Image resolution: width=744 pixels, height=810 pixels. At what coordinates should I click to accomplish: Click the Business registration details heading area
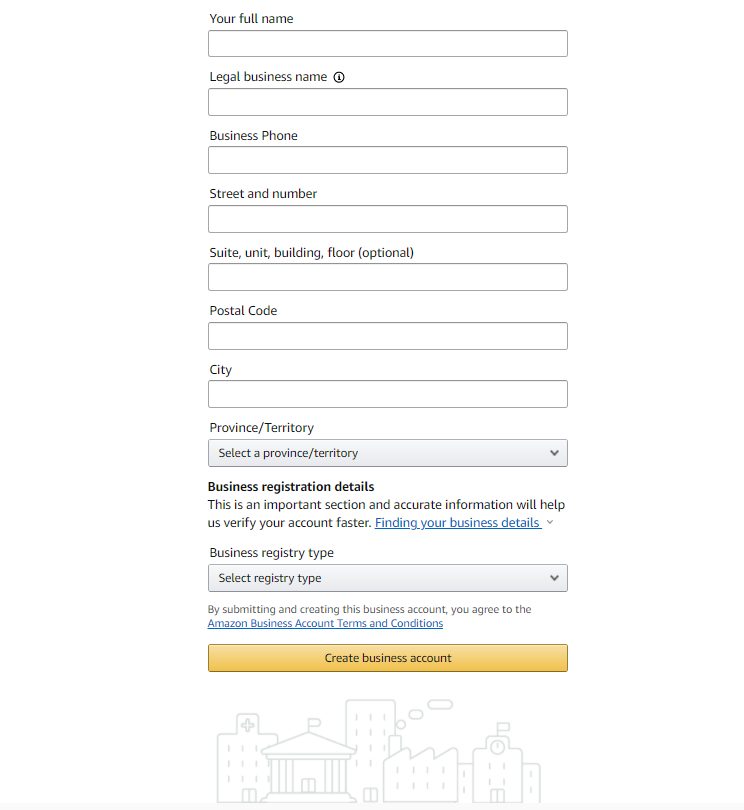coord(290,486)
